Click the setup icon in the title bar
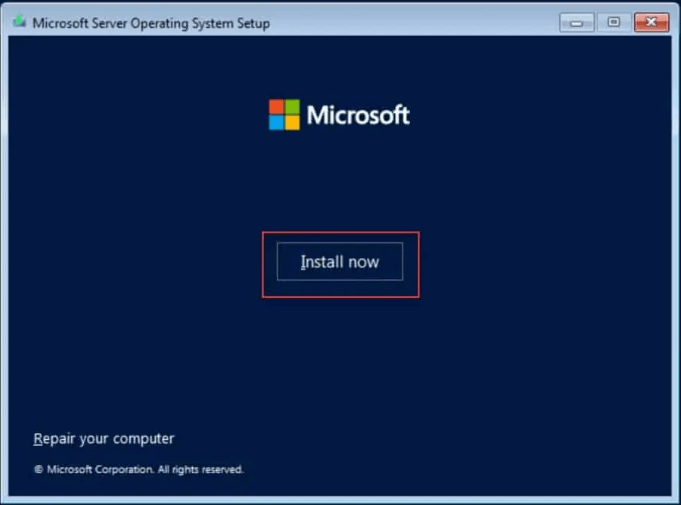 point(19,22)
